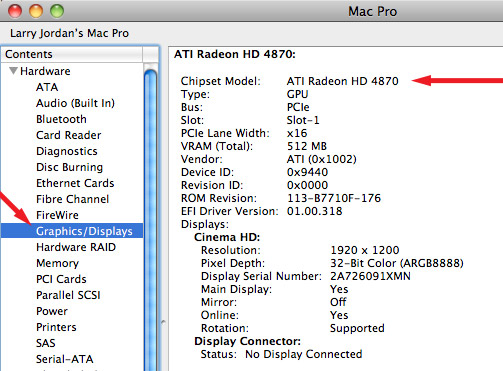This screenshot has width=503, height=371.
Task: Click the Revision ID value 0x0000
Action: [x=307, y=185]
